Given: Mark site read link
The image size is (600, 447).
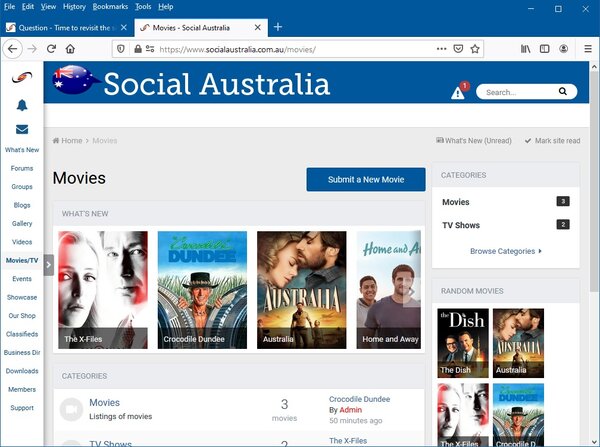Looking at the screenshot, I should point(552,141).
